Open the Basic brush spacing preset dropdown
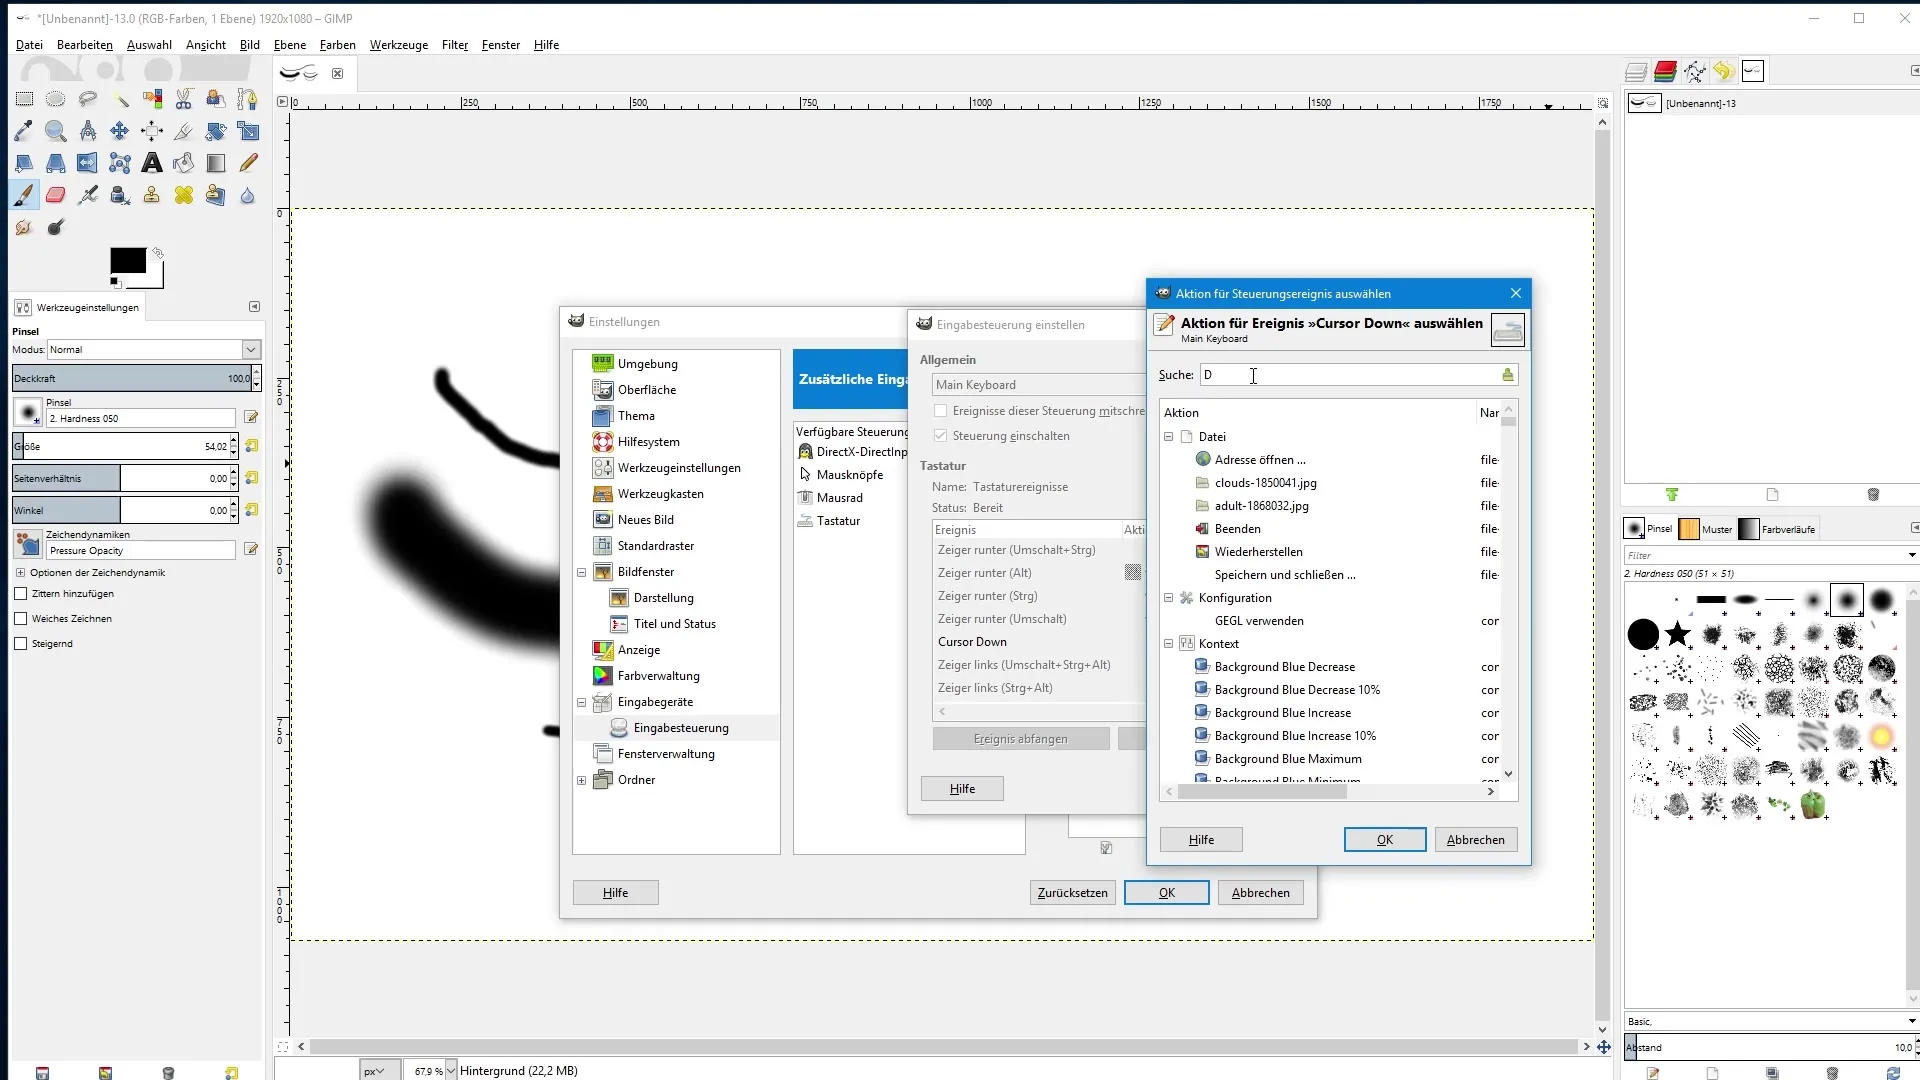Image resolution: width=1920 pixels, height=1080 pixels. pos(1911,1022)
